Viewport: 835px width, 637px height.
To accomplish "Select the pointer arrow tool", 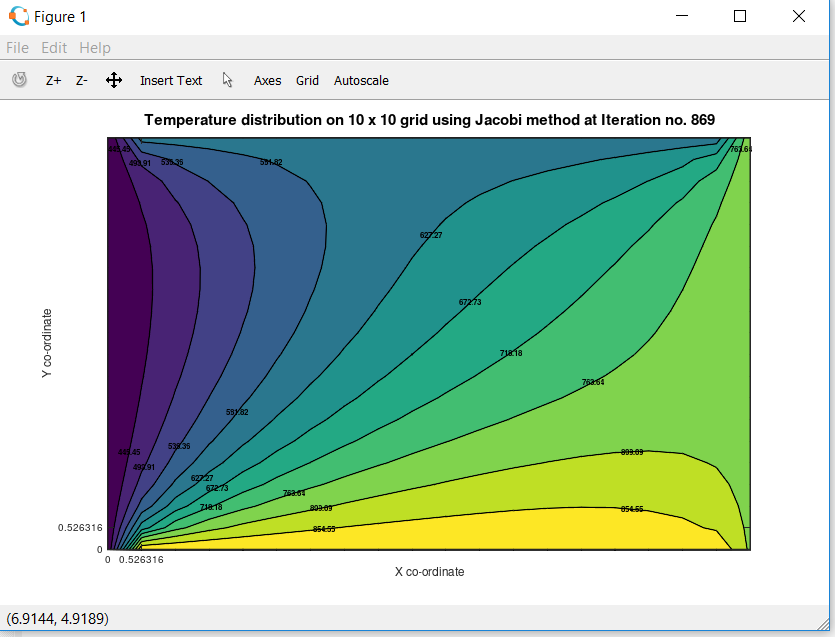I will (227, 80).
